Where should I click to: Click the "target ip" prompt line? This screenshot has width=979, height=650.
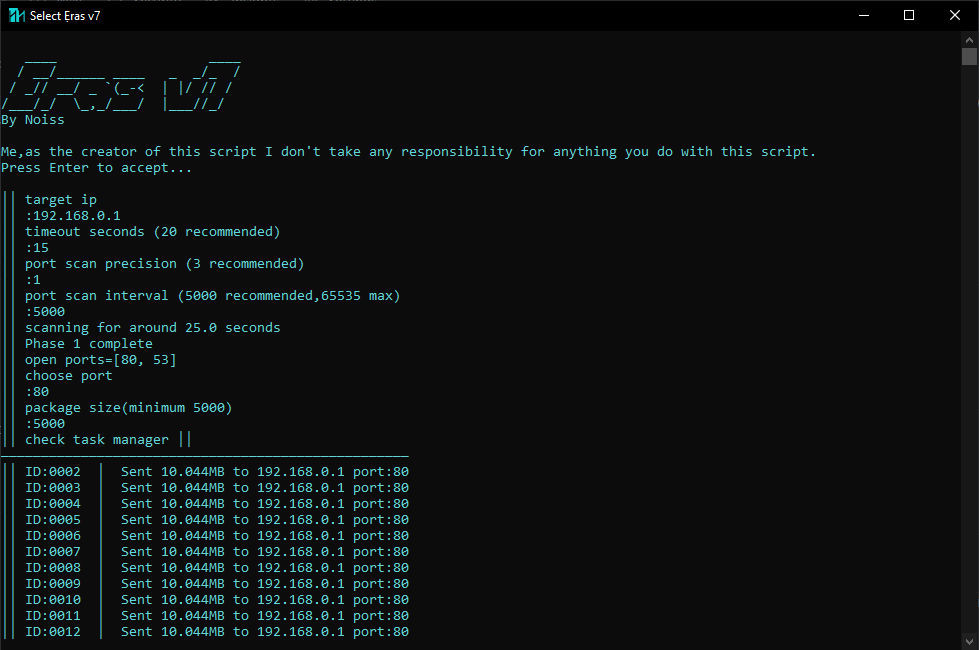(61, 200)
